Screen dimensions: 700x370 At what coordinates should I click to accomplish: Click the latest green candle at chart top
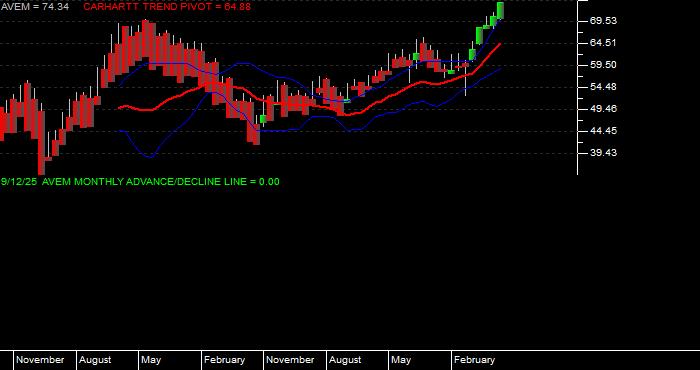coord(500,10)
